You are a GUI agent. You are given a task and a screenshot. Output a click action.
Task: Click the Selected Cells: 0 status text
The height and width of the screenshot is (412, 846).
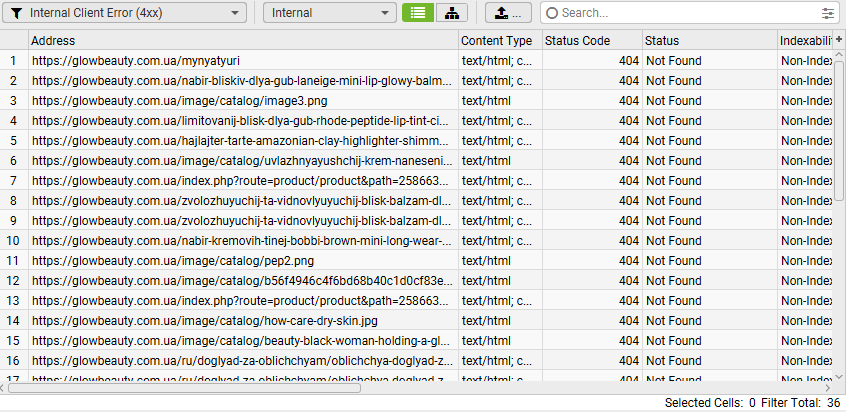[x=710, y=402]
